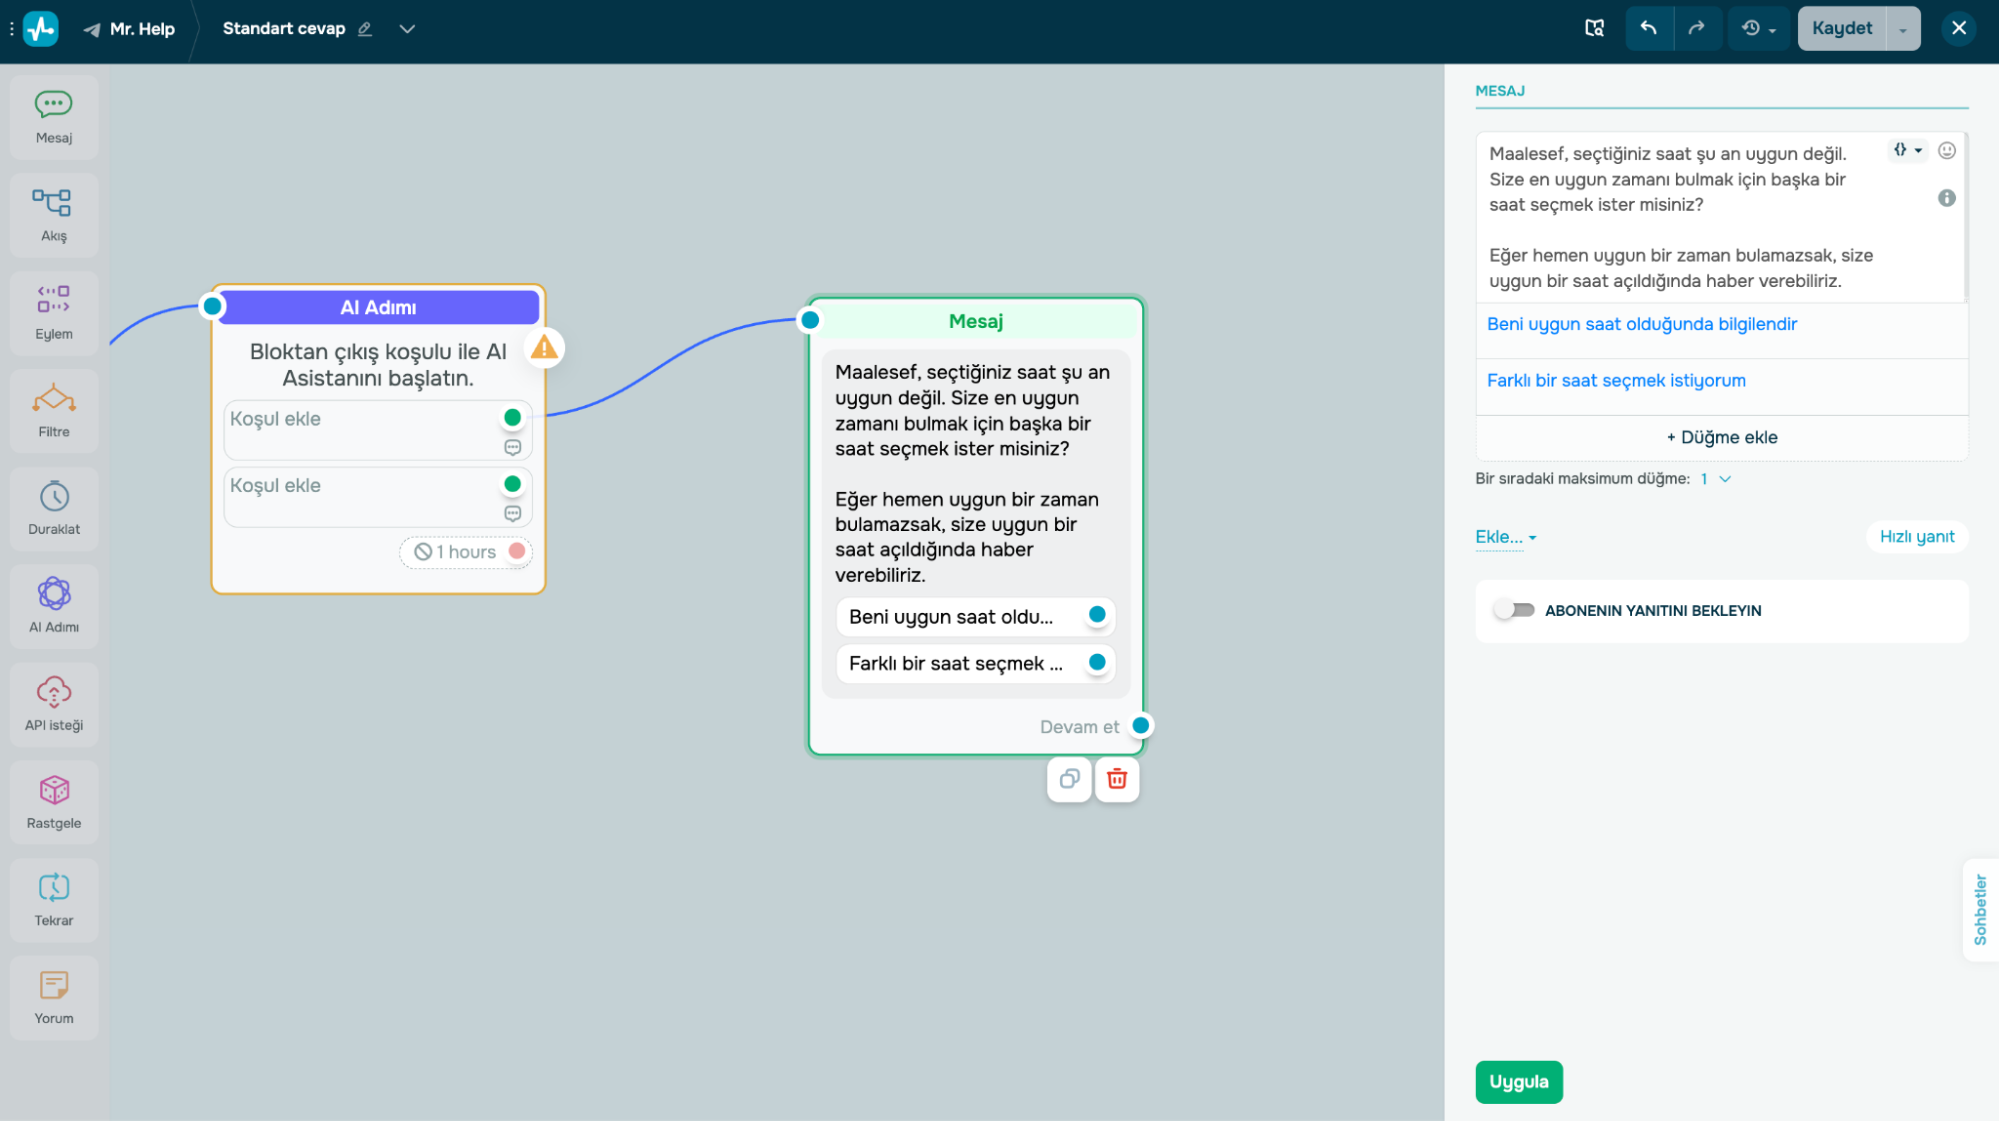This screenshot has height=1121, width=1999.
Task: Add a Mesaj block from the sidebar
Action: (54, 117)
